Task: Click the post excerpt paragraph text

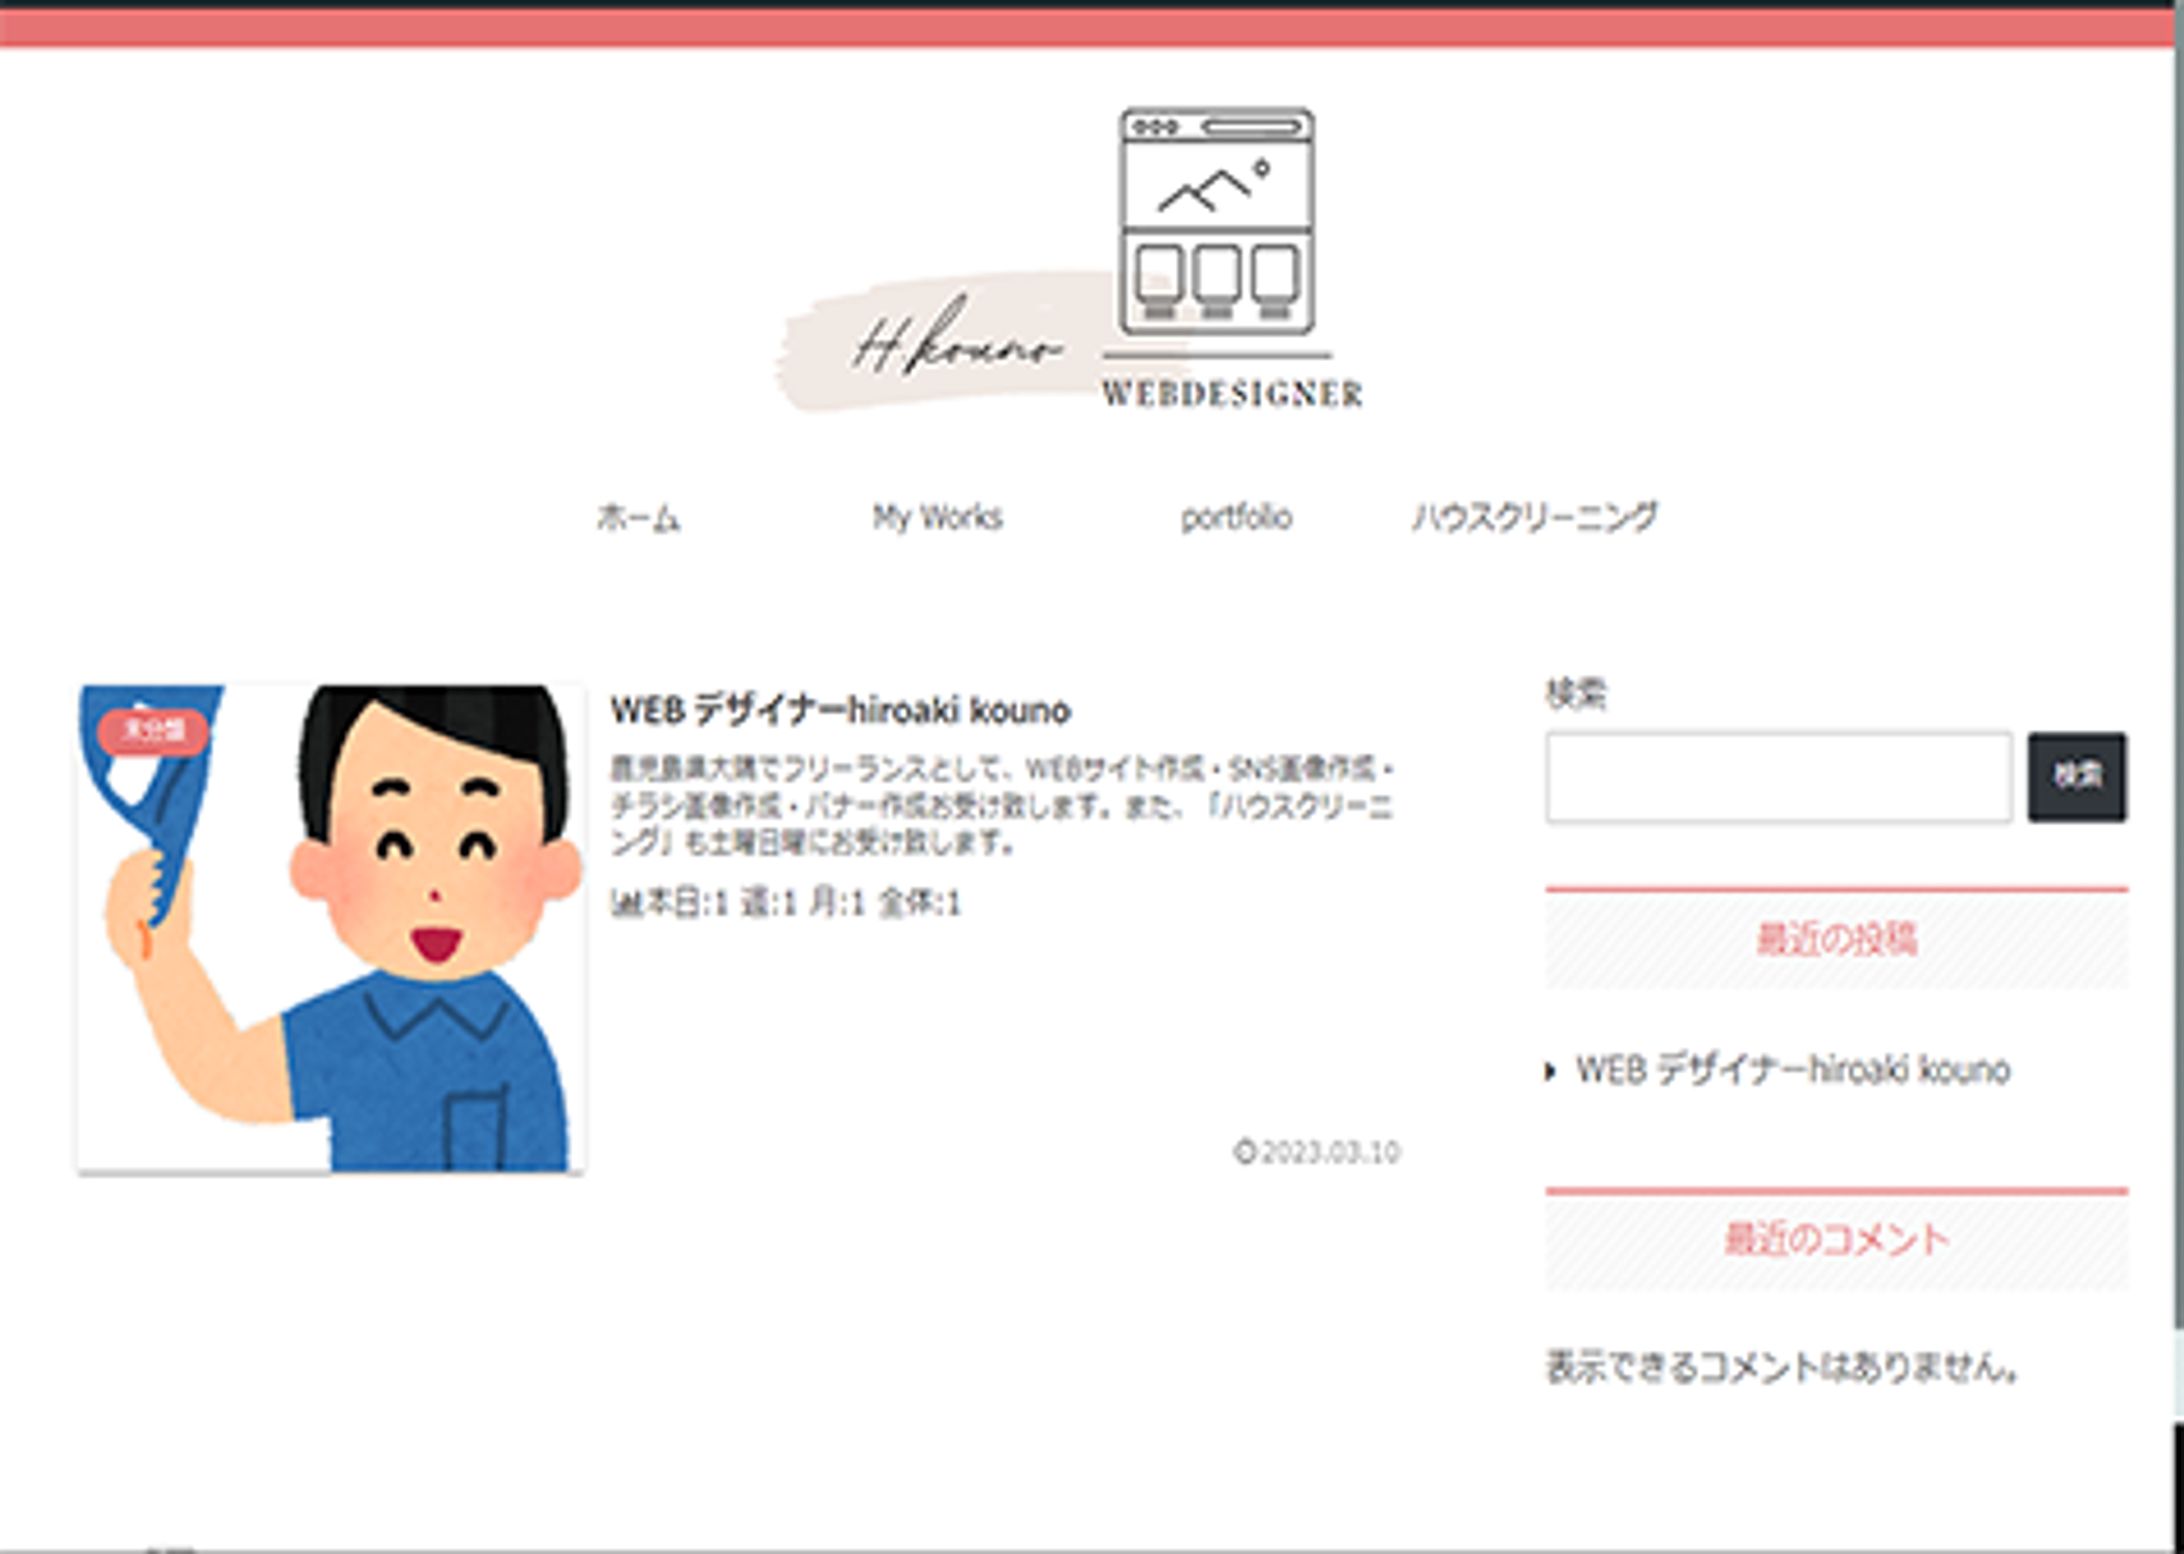Action: (x=1000, y=806)
